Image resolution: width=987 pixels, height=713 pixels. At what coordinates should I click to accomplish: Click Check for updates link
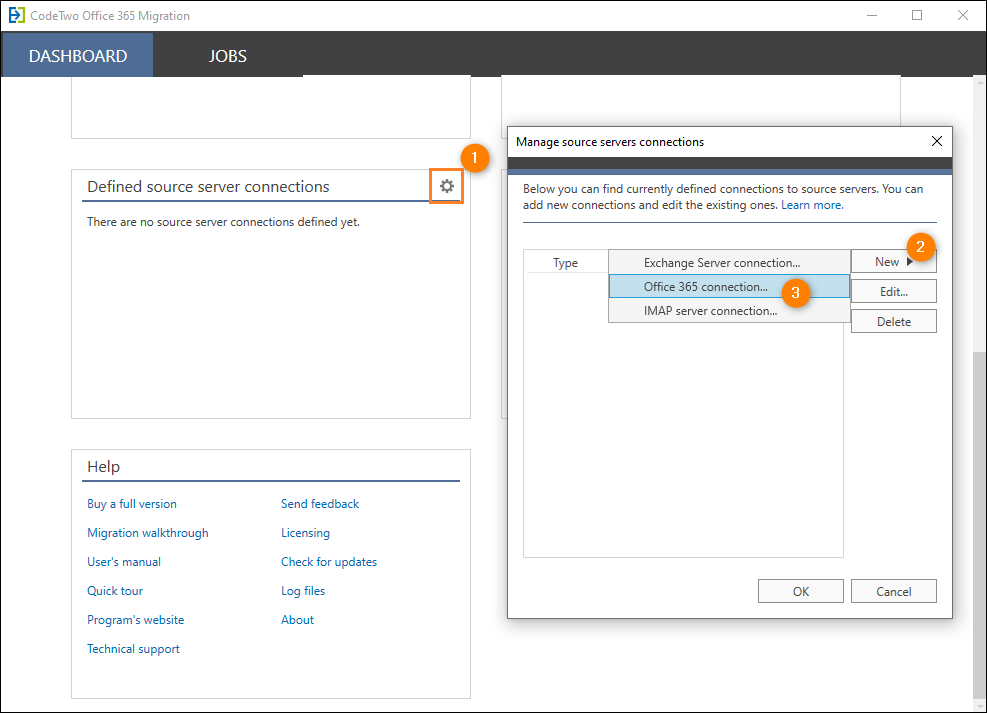click(329, 561)
